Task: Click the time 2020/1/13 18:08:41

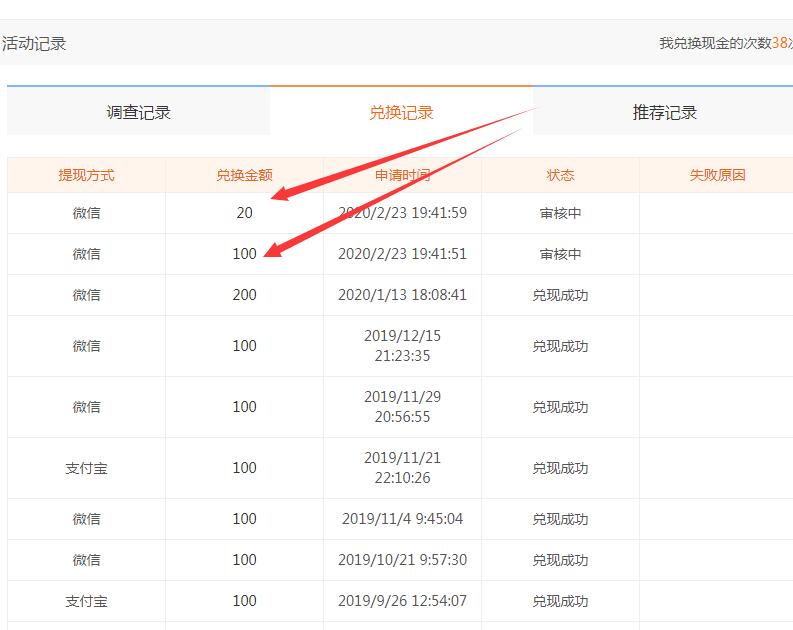Action: coord(403,295)
